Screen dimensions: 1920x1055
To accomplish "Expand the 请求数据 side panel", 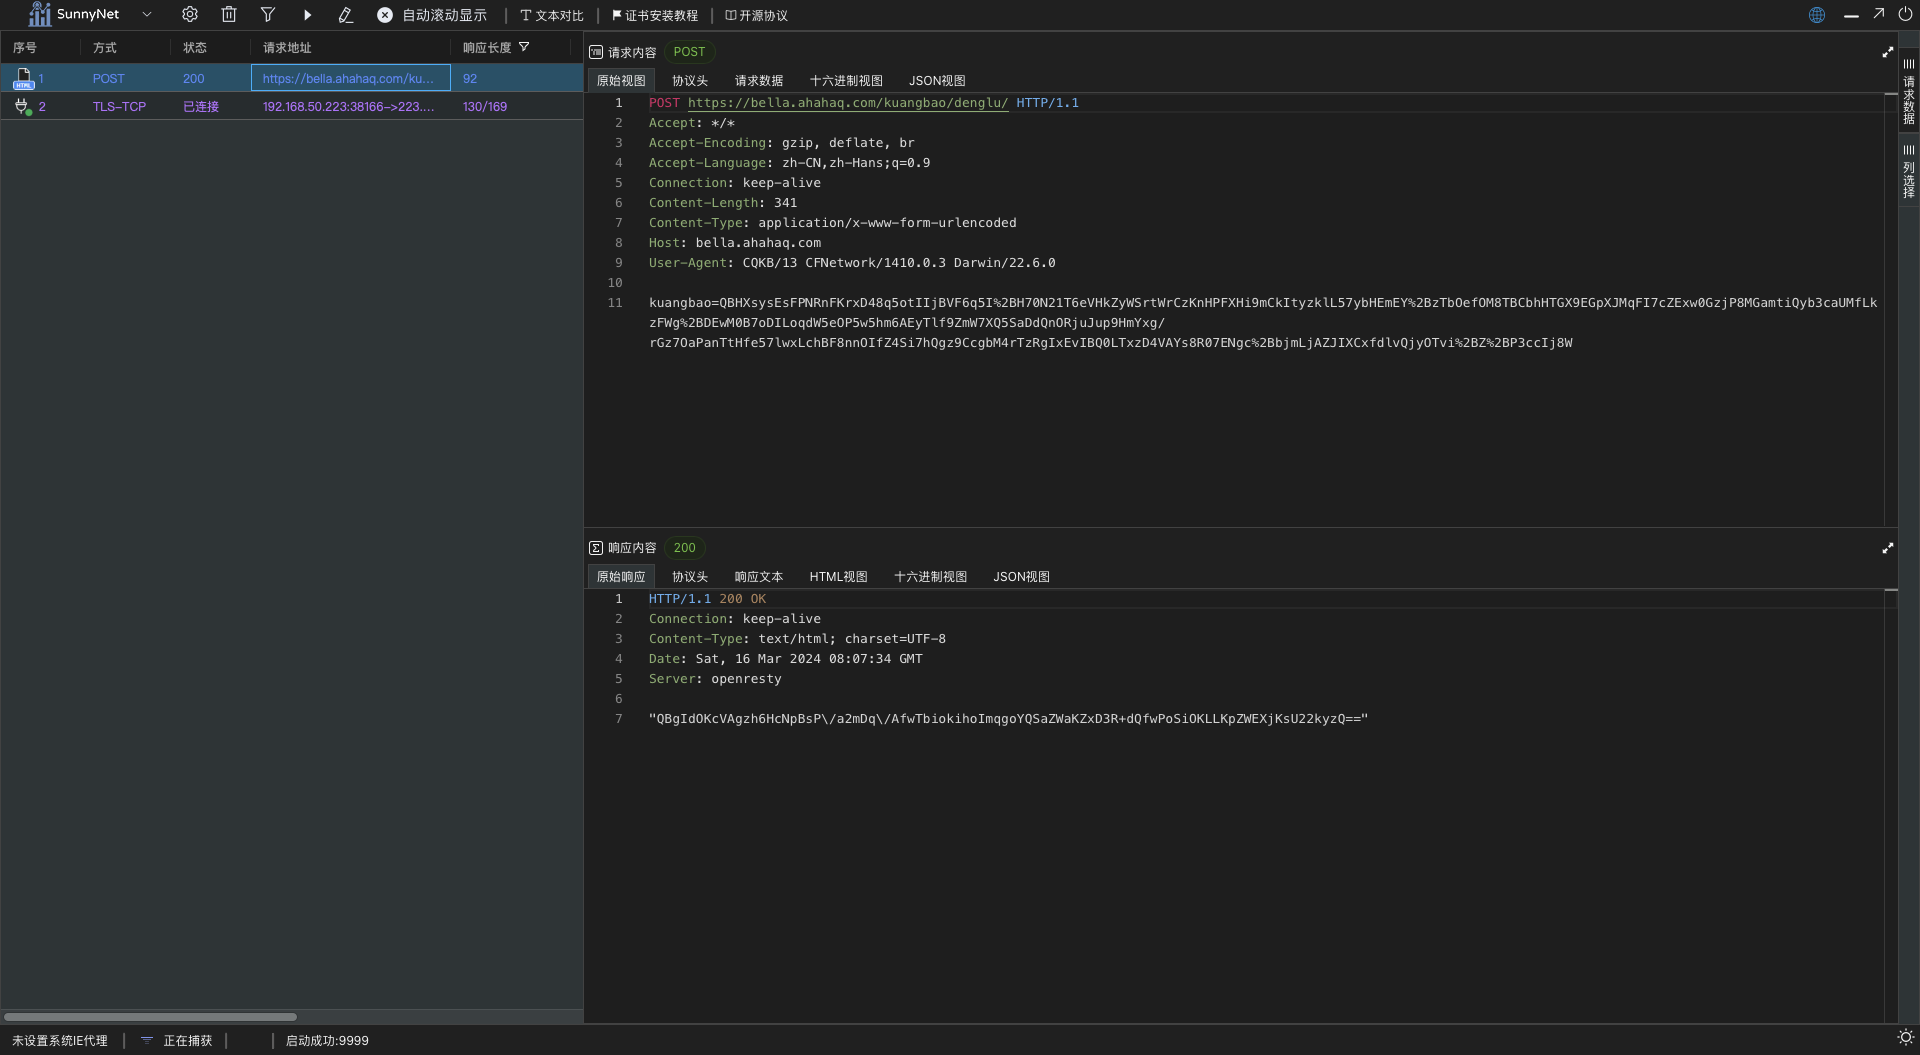I will coord(1908,92).
